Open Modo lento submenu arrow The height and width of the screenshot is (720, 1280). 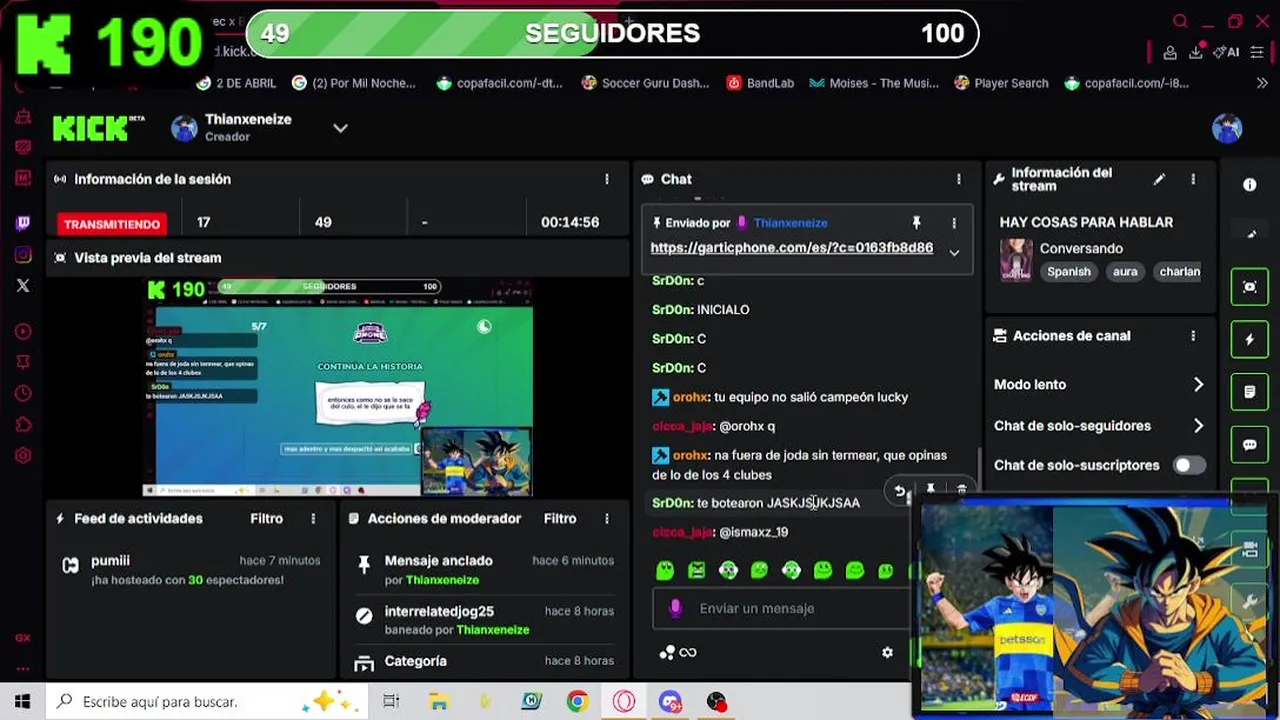(1198, 384)
